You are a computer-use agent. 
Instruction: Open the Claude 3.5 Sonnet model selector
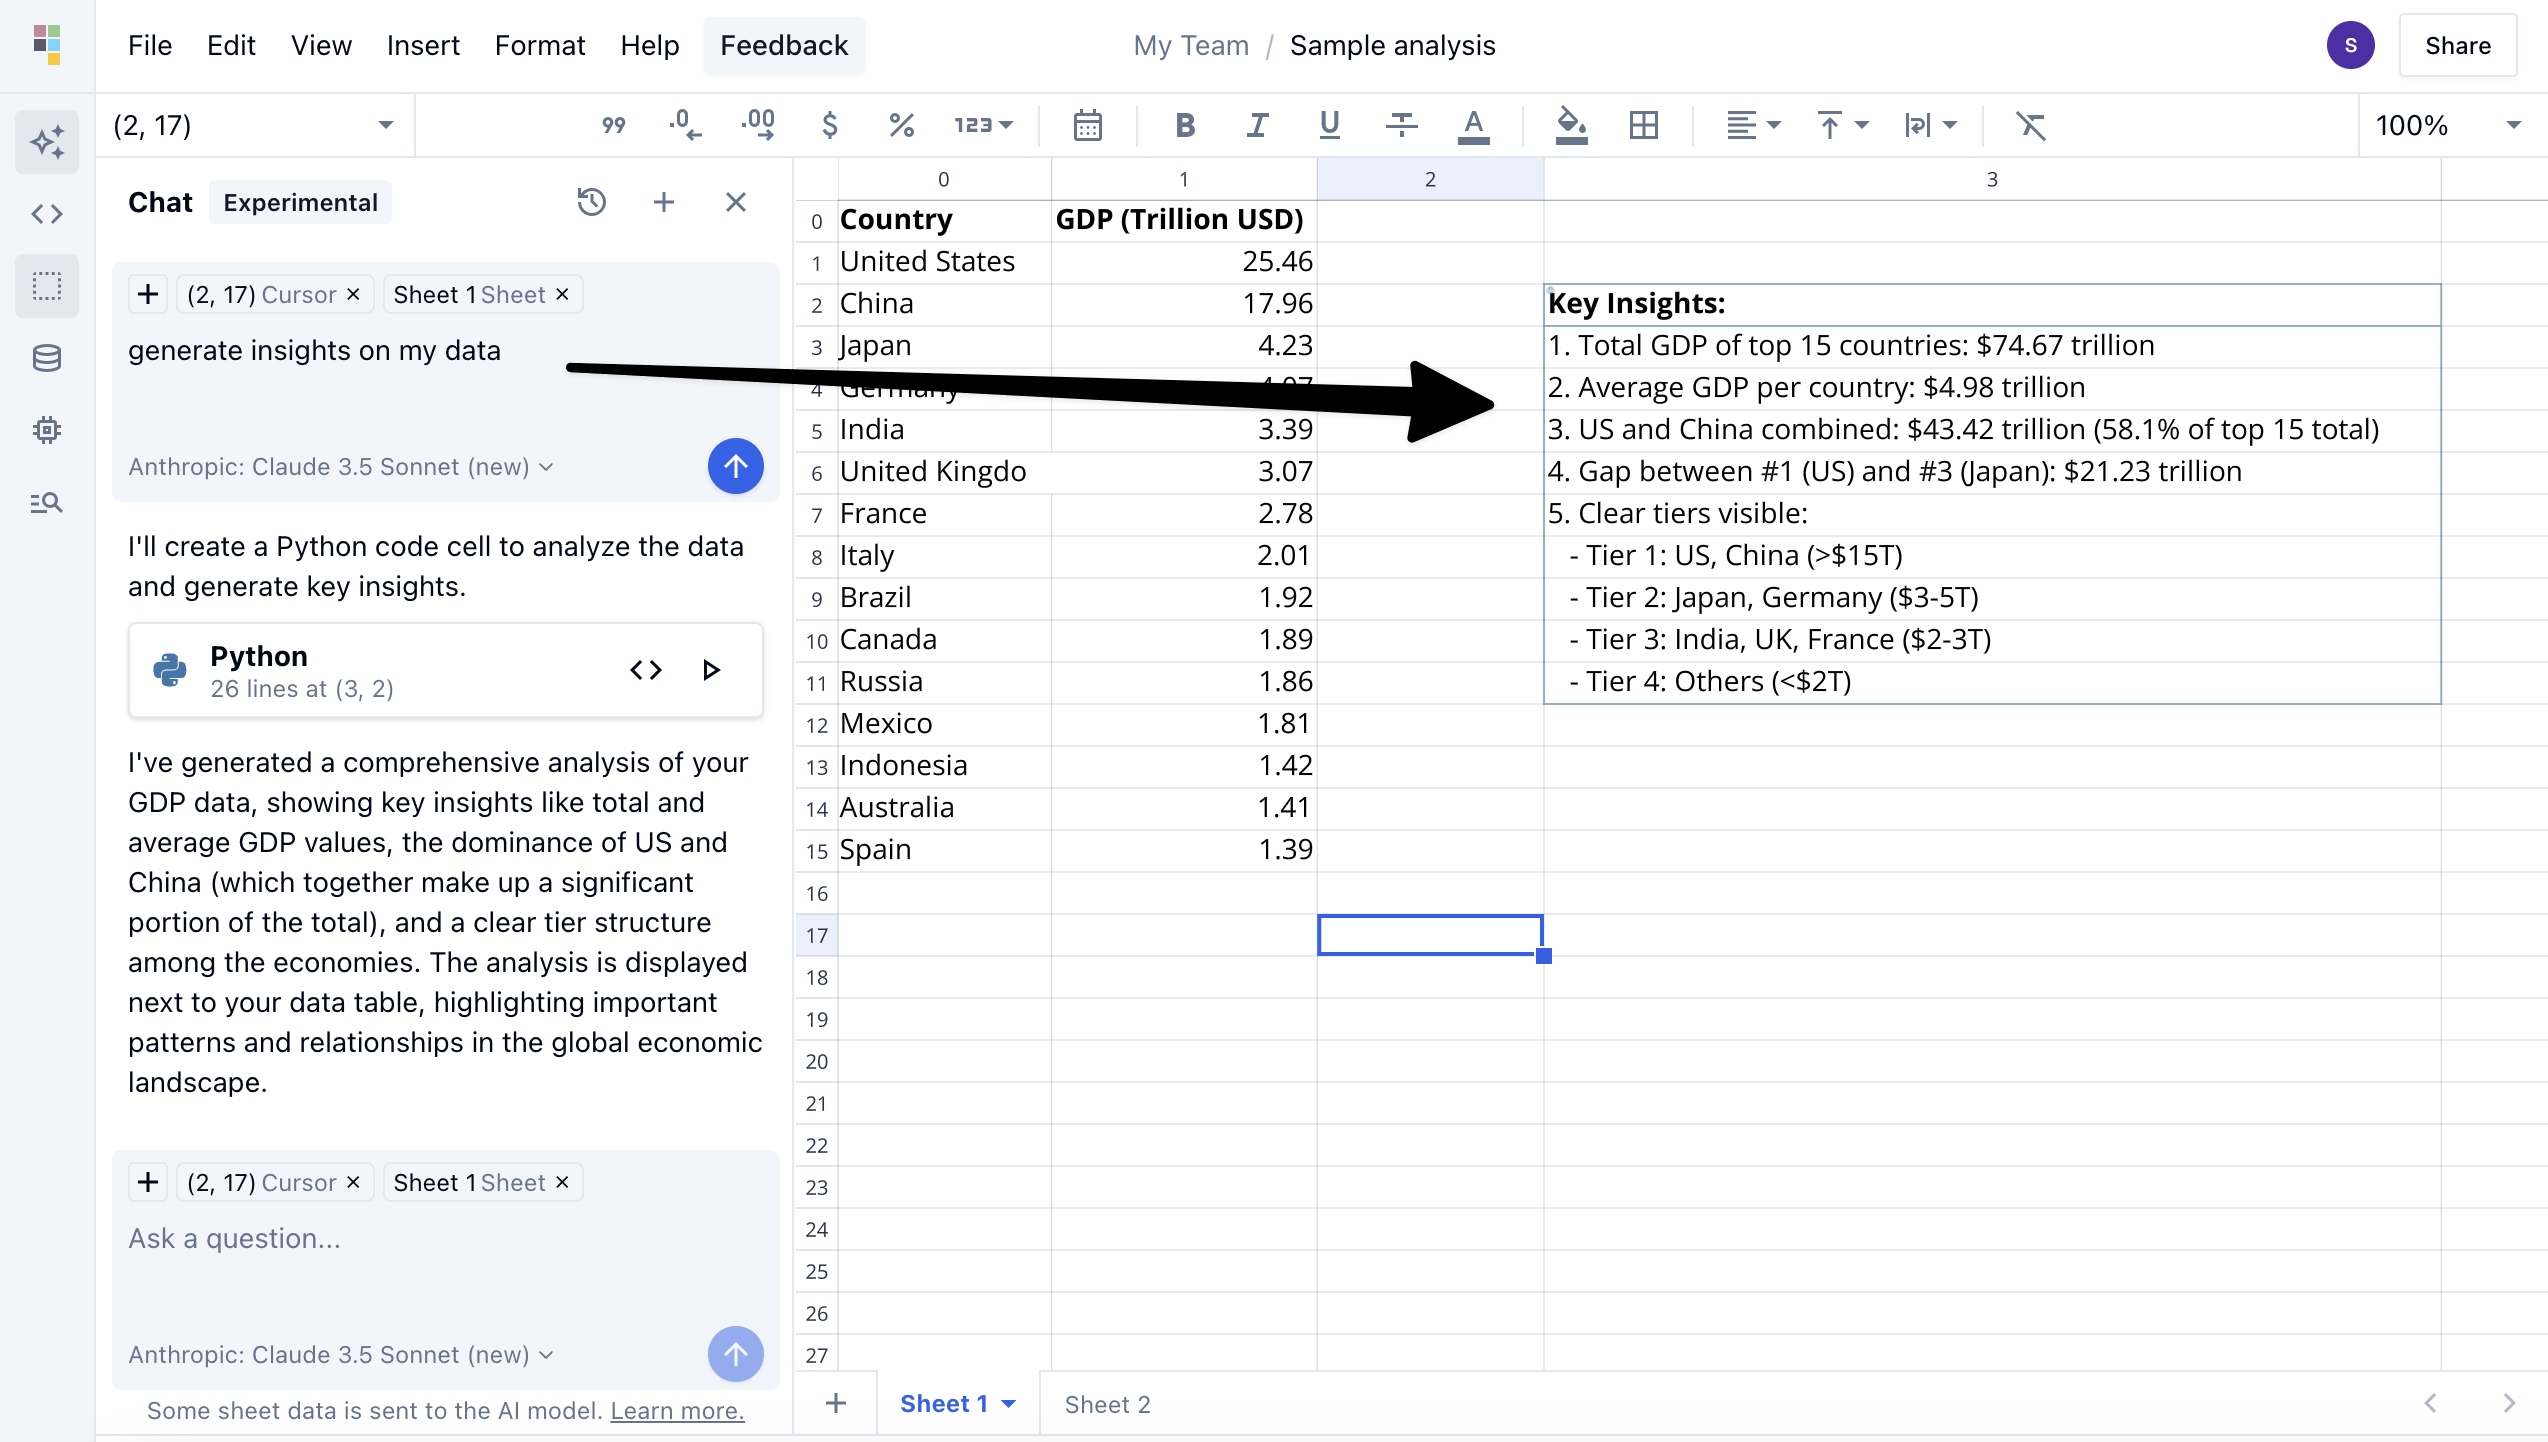[341, 1354]
